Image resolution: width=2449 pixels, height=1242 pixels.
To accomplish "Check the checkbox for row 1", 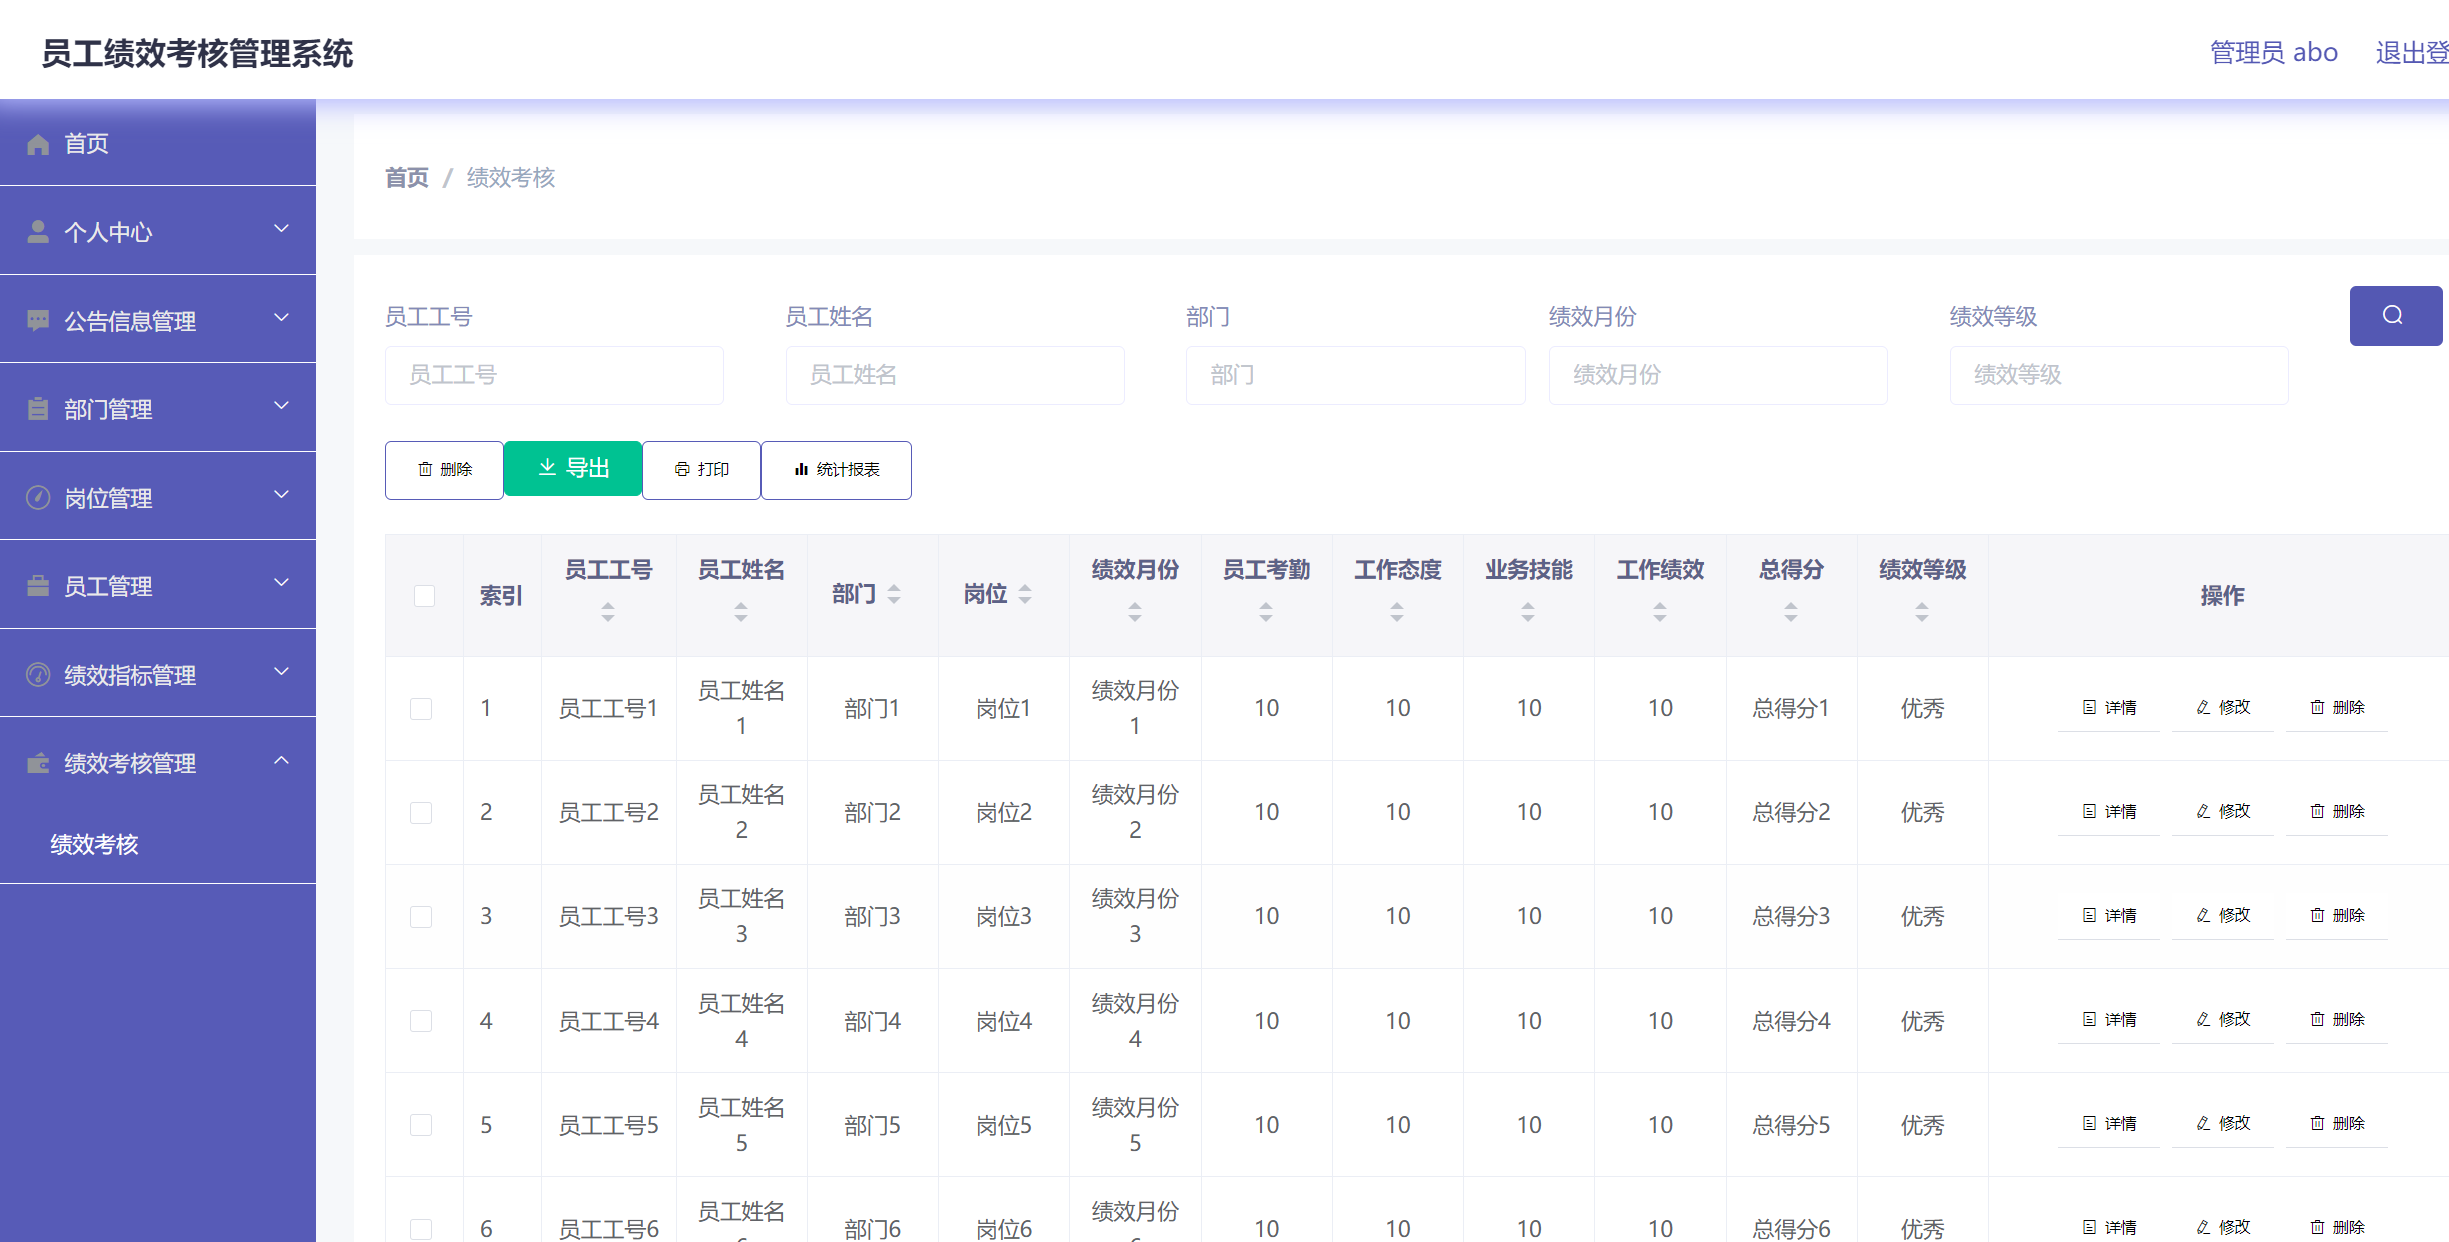I will pos(421,708).
